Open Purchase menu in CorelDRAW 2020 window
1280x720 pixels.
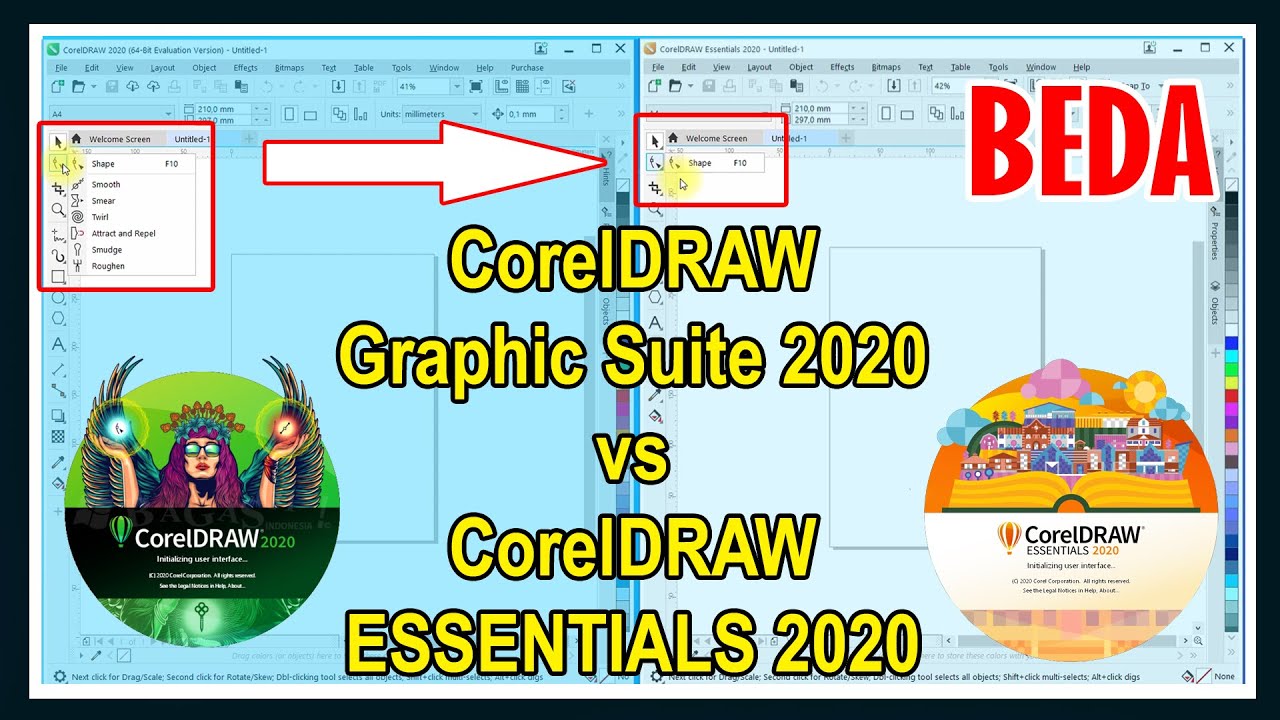click(527, 68)
